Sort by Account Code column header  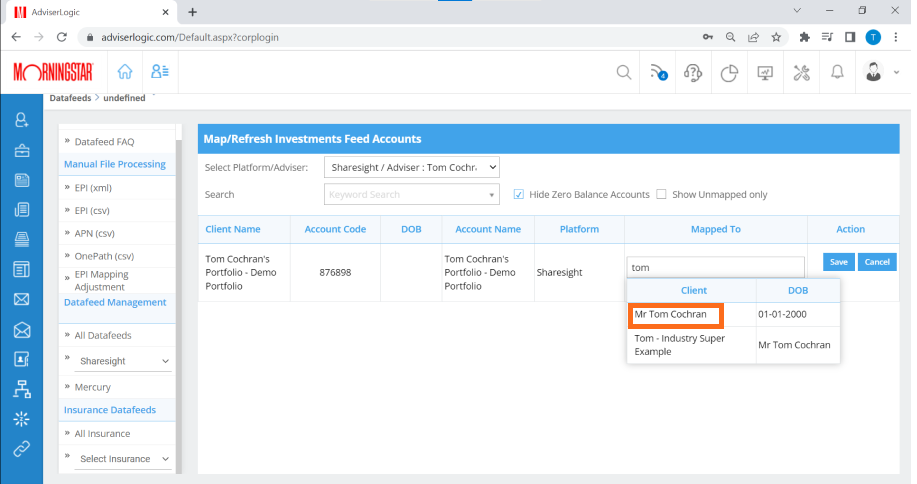click(335, 229)
